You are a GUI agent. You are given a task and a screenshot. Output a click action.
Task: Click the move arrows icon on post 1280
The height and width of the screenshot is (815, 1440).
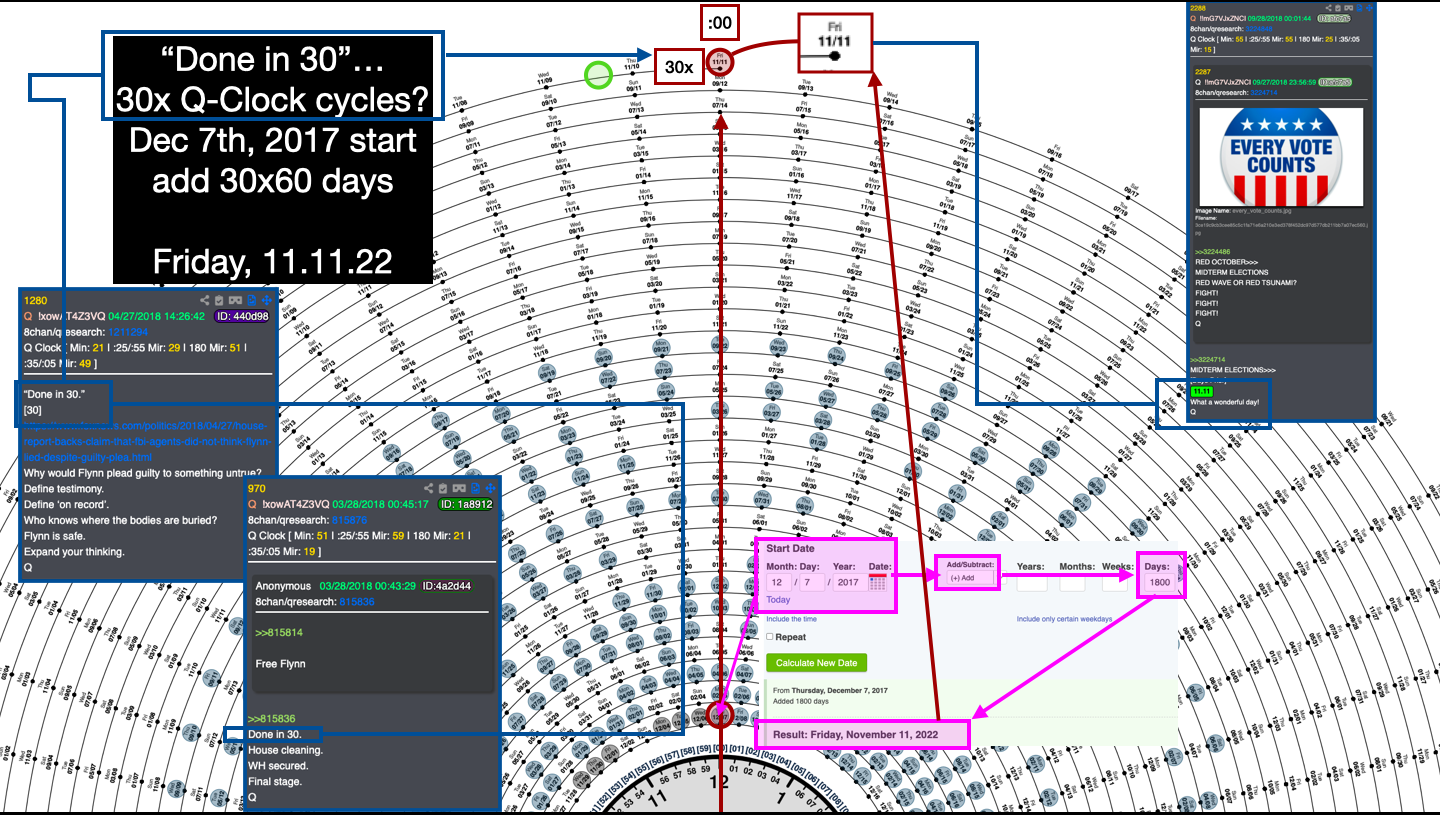point(266,300)
